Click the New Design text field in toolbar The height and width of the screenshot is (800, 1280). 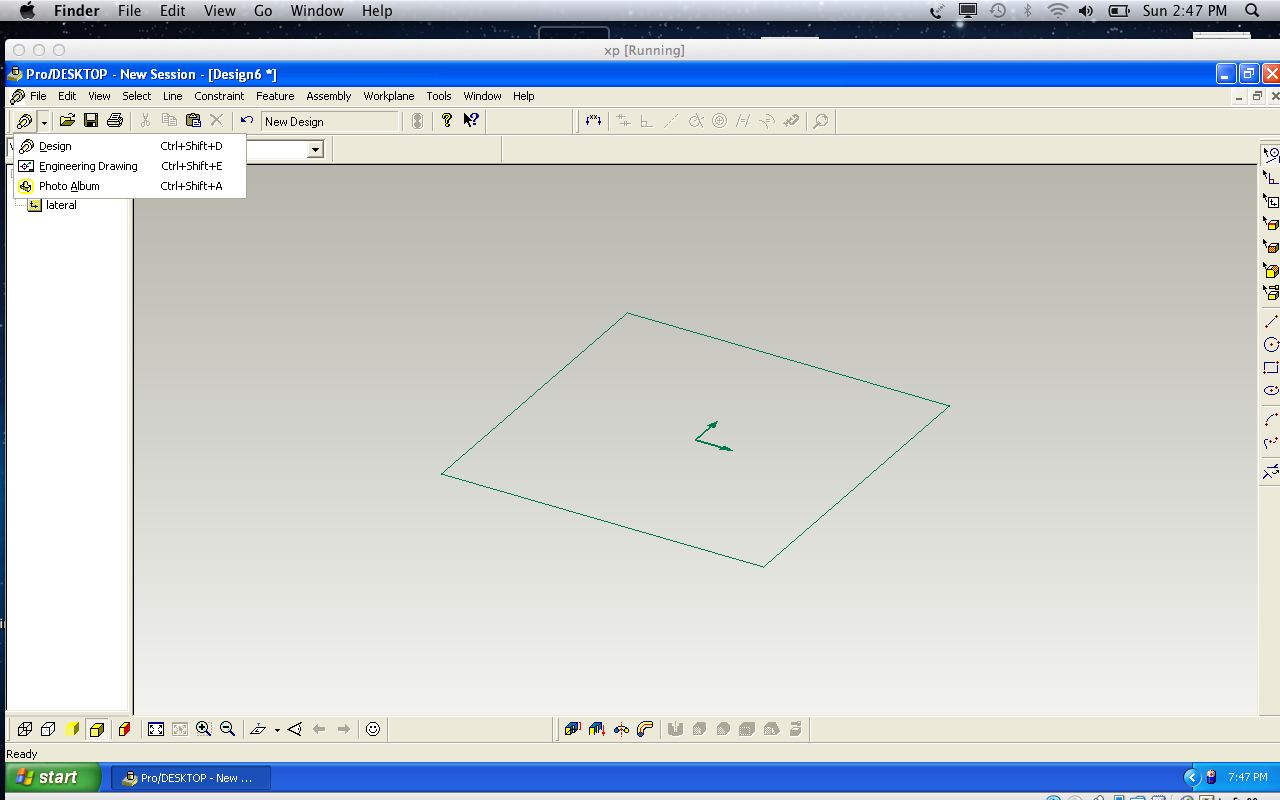330,121
